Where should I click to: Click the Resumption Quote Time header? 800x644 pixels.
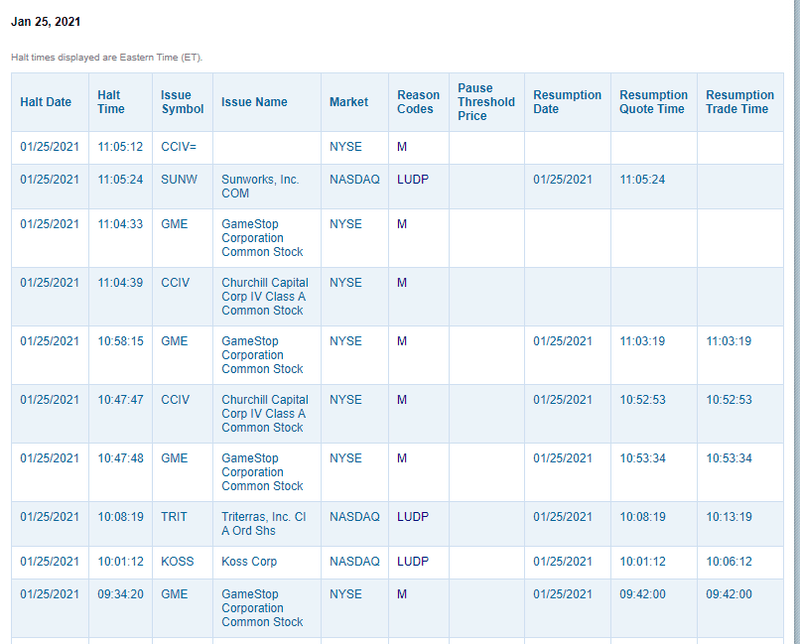click(654, 102)
